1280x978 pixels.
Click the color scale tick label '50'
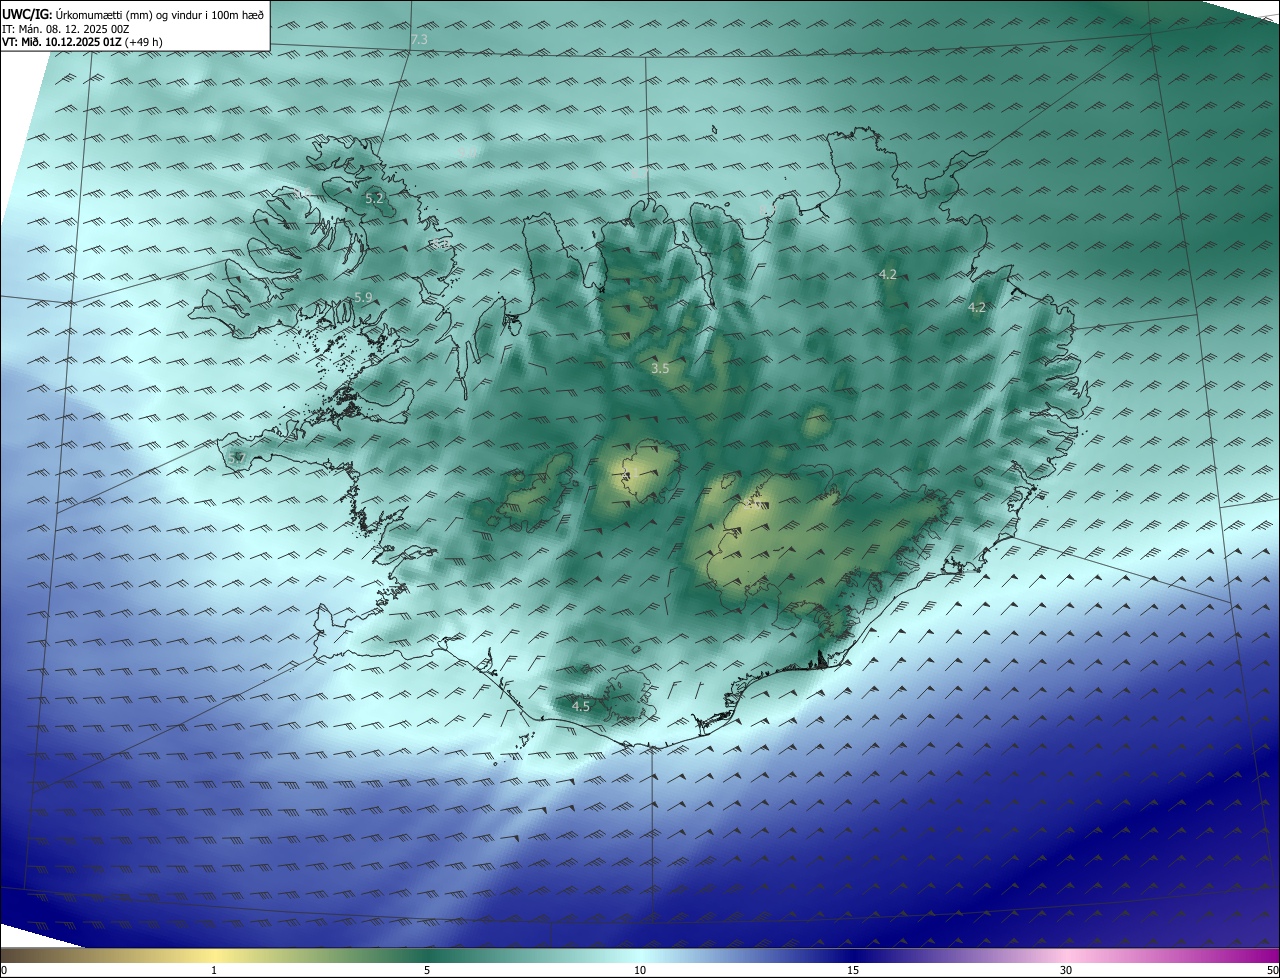point(1272,970)
